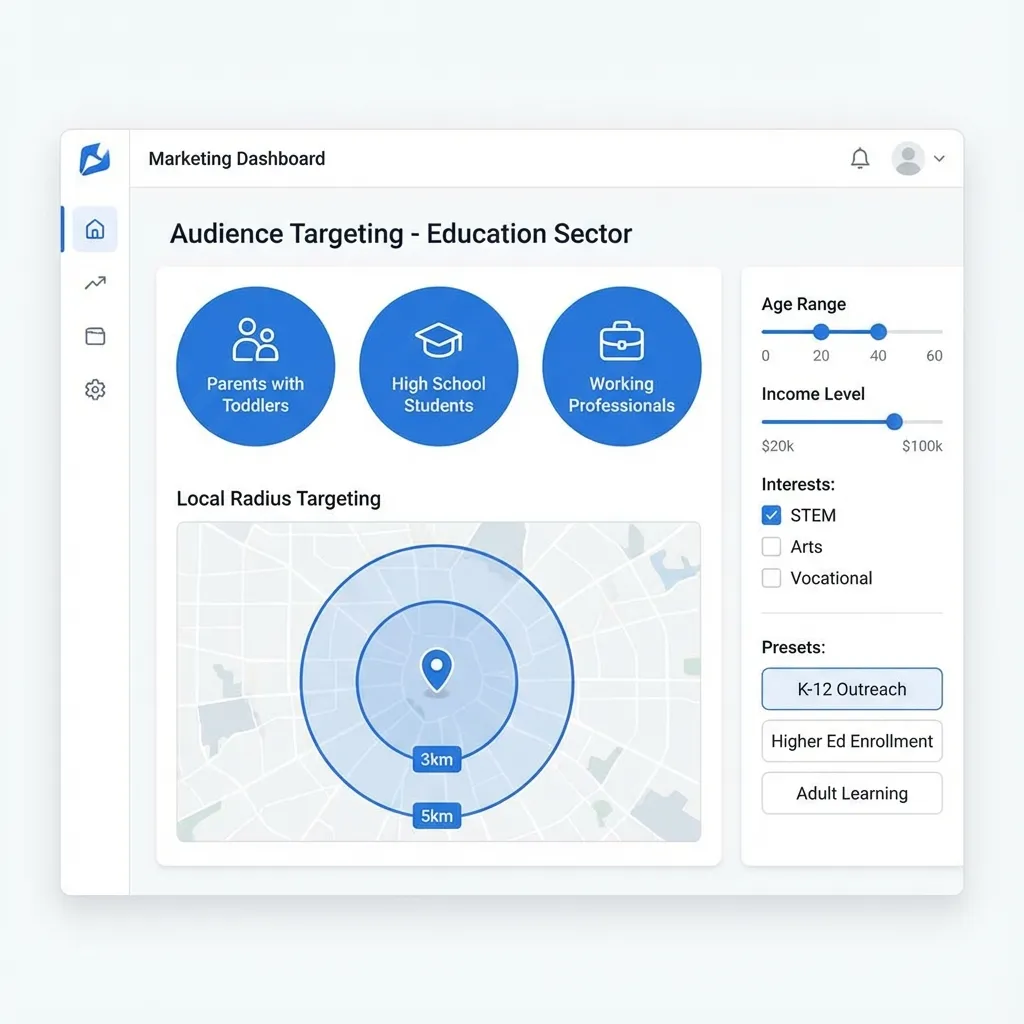Viewport: 1024px width, 1024px height.
Task: Click the $100k income label
Action: pyautogui.click(x=922, y=446)
